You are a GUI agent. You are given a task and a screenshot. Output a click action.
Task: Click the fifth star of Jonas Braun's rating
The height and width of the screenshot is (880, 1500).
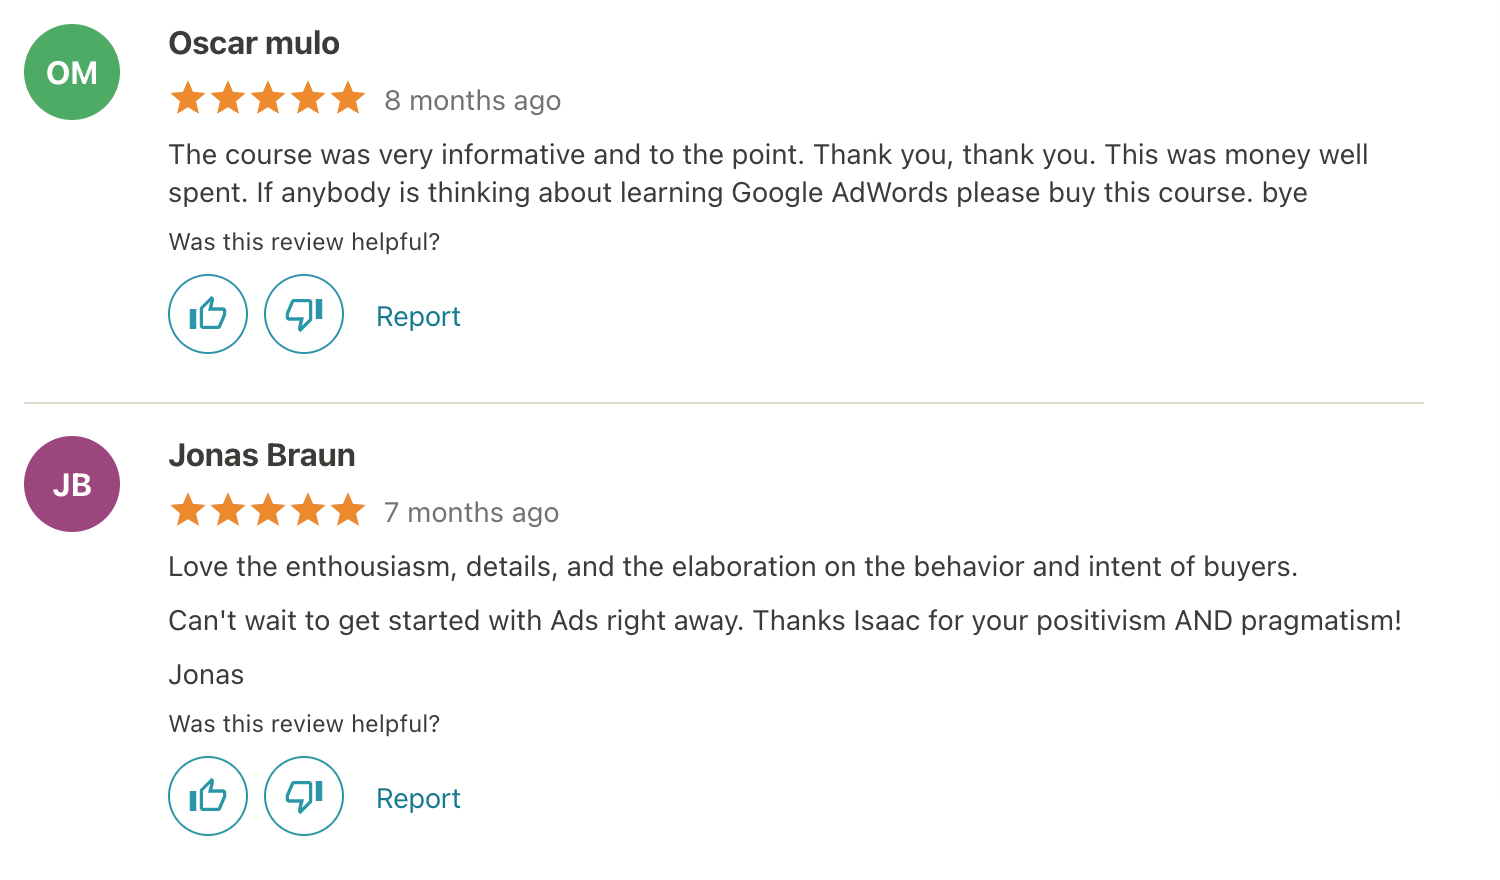(x=347, y=511)
